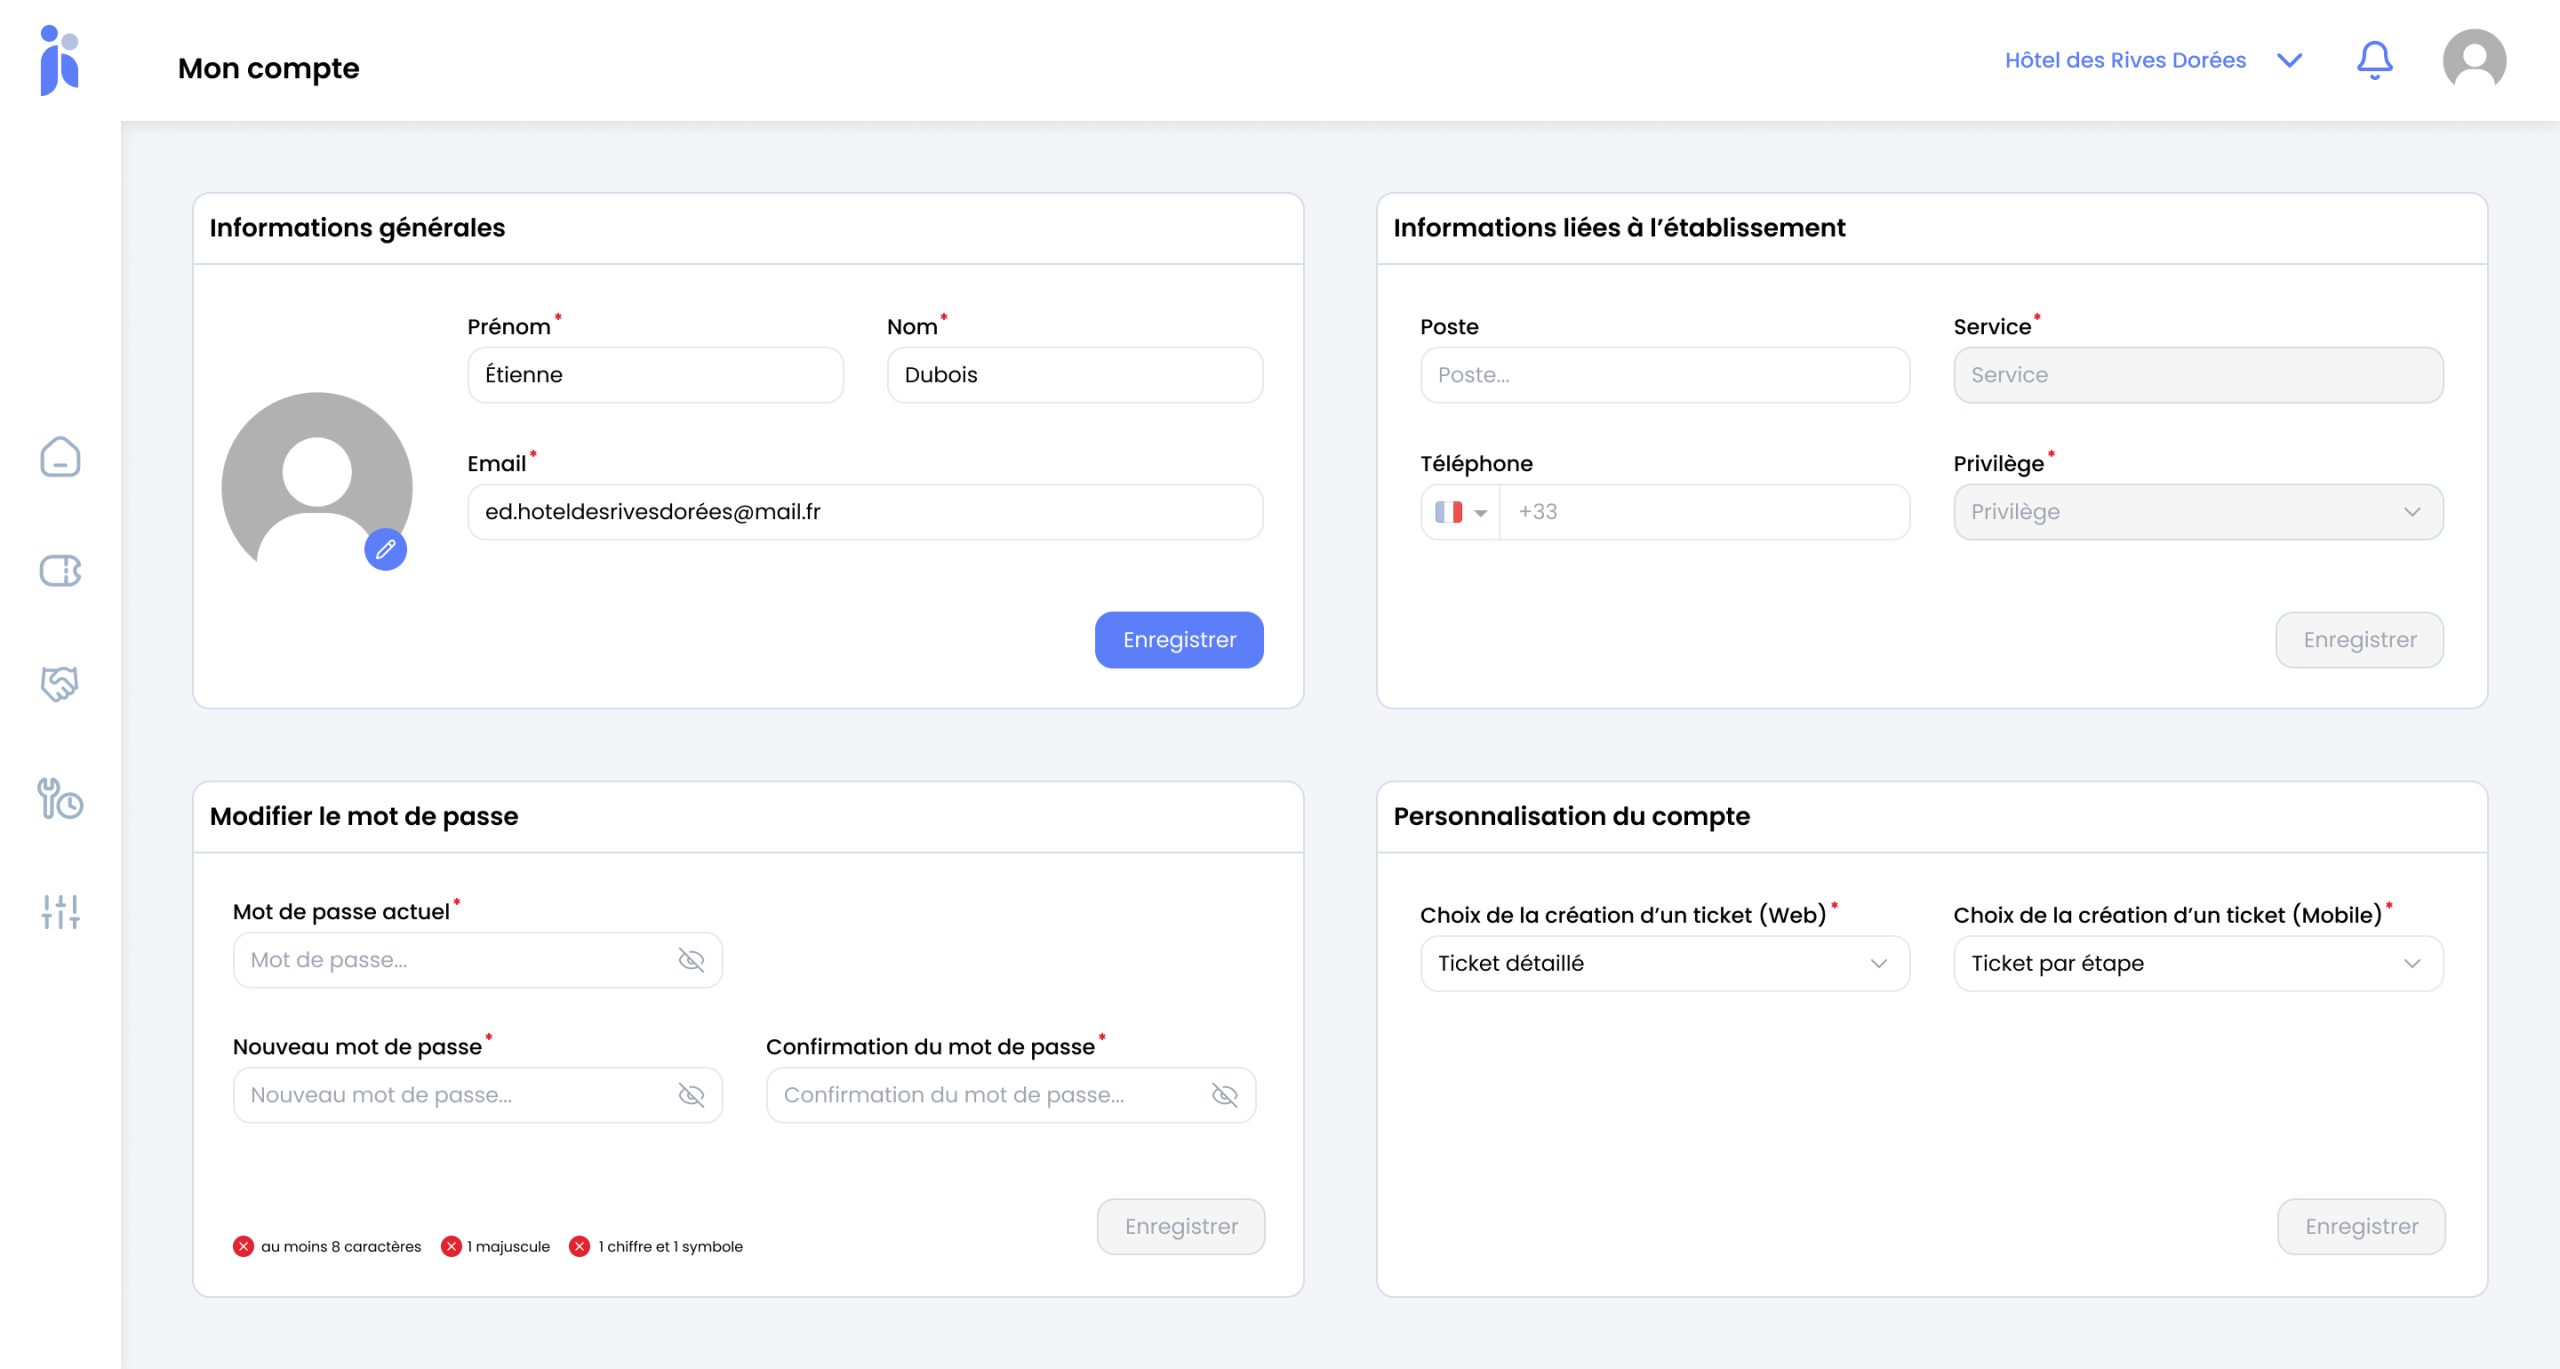This screenshot has height=1369, width=2560.
Task: Save general information with Enregistrer
Action: click(1178, 640)
